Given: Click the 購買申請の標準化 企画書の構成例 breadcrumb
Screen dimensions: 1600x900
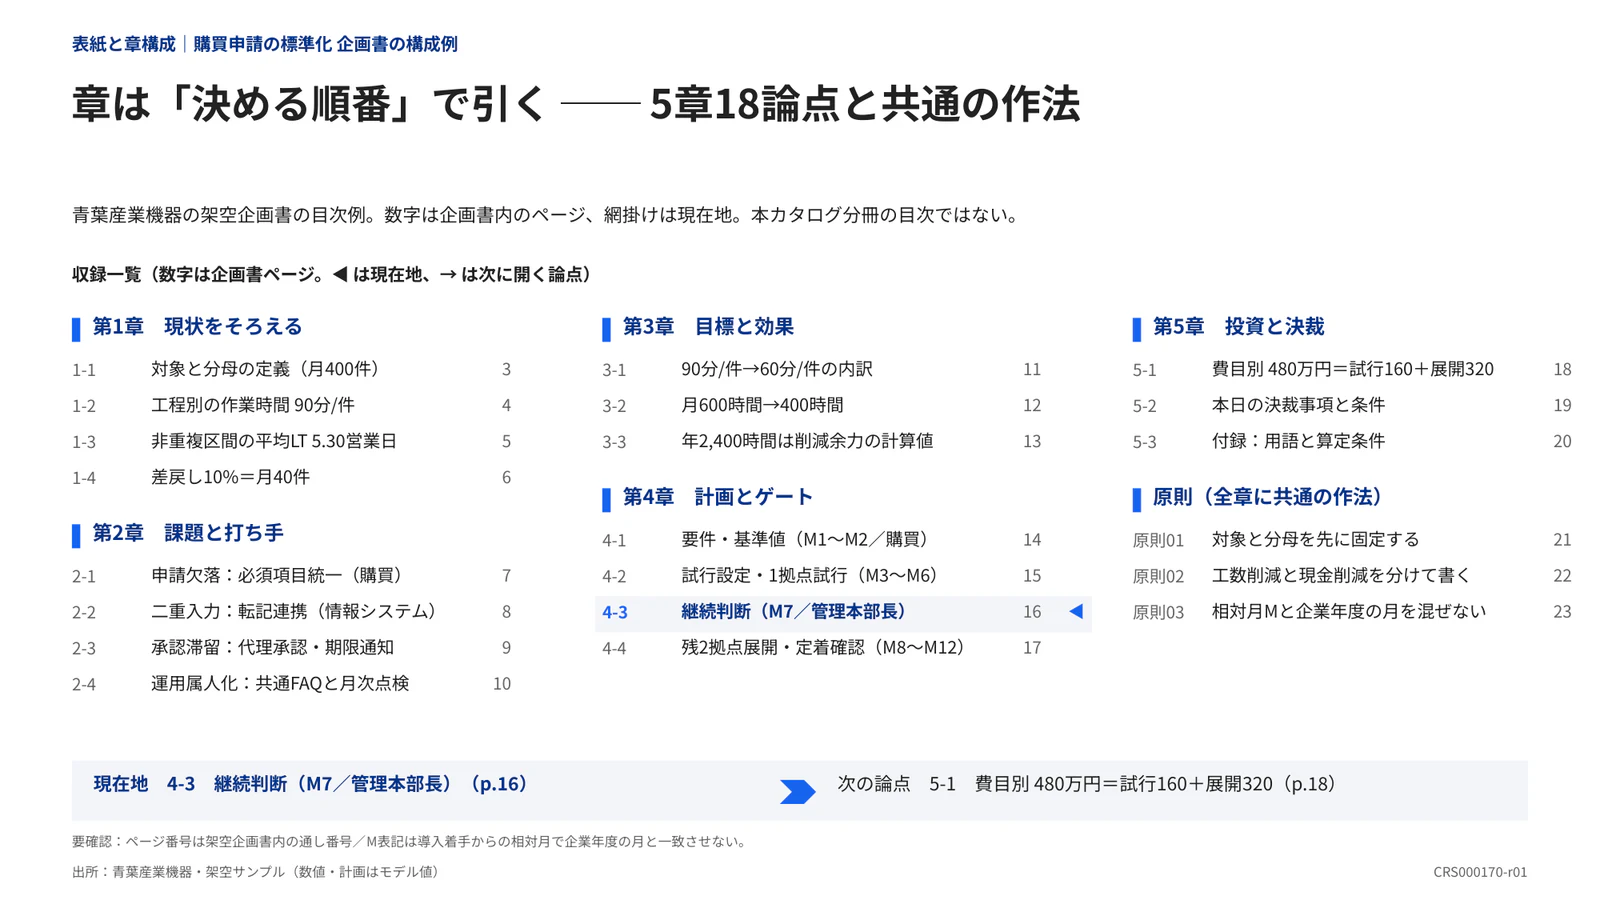Looking at the screenshot, I should coord(325,44).
